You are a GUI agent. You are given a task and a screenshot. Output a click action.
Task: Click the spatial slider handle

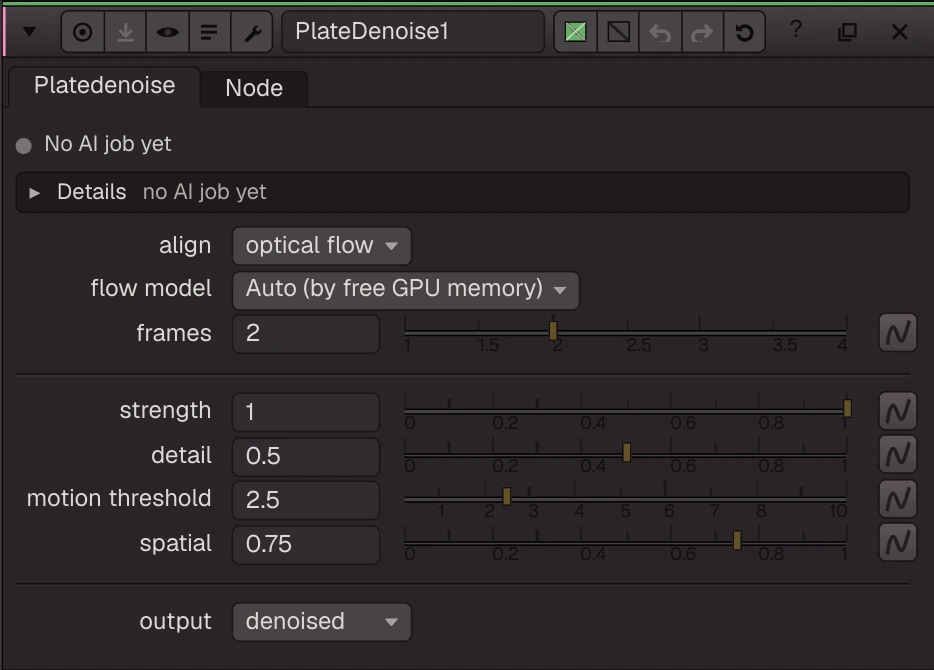click(x=737, y=540)
